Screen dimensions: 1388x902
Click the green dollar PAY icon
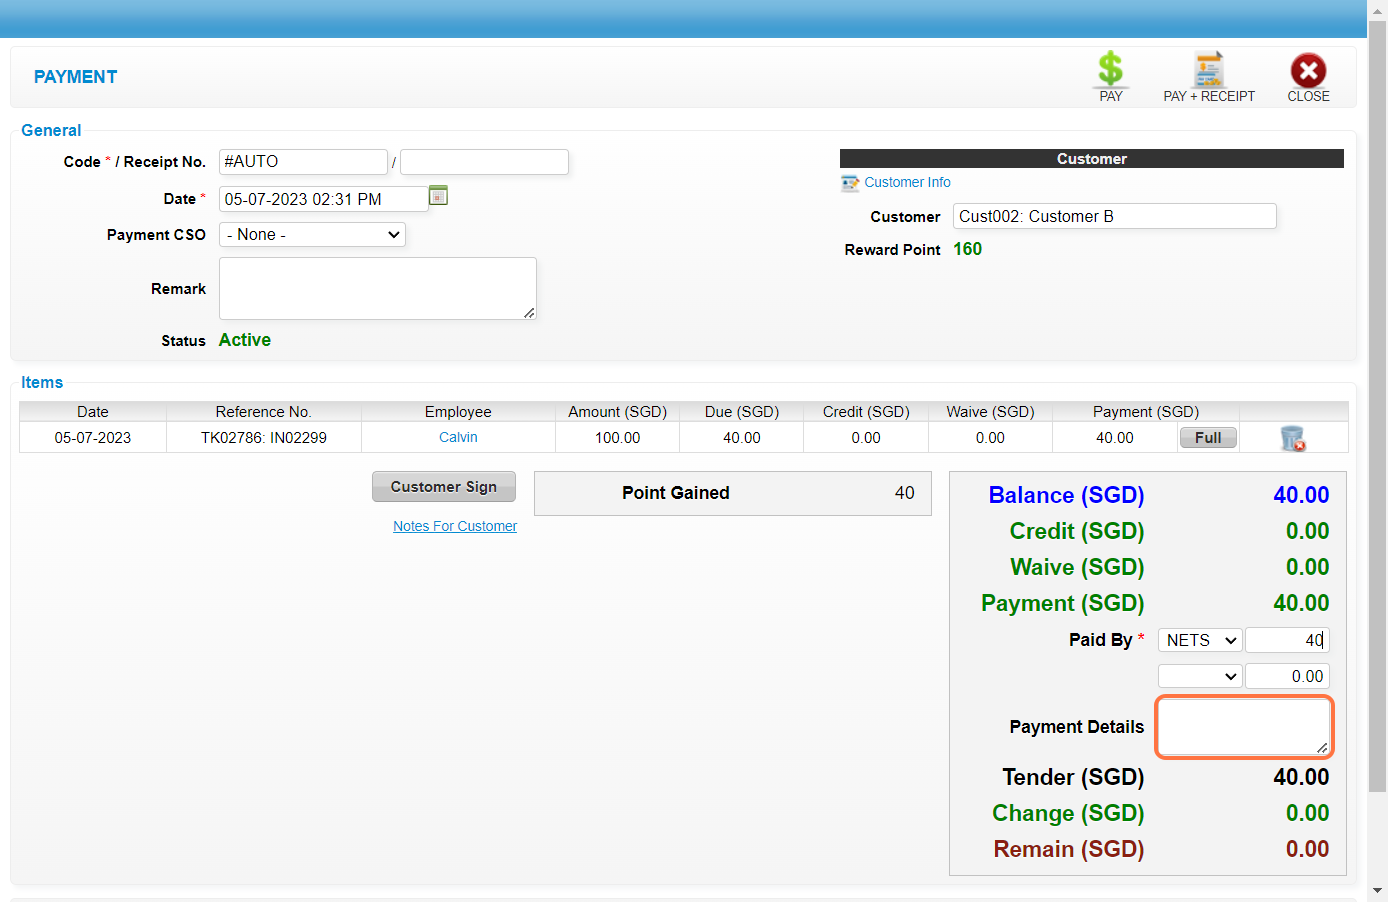pyautogui.click(x=1110, y=70)
